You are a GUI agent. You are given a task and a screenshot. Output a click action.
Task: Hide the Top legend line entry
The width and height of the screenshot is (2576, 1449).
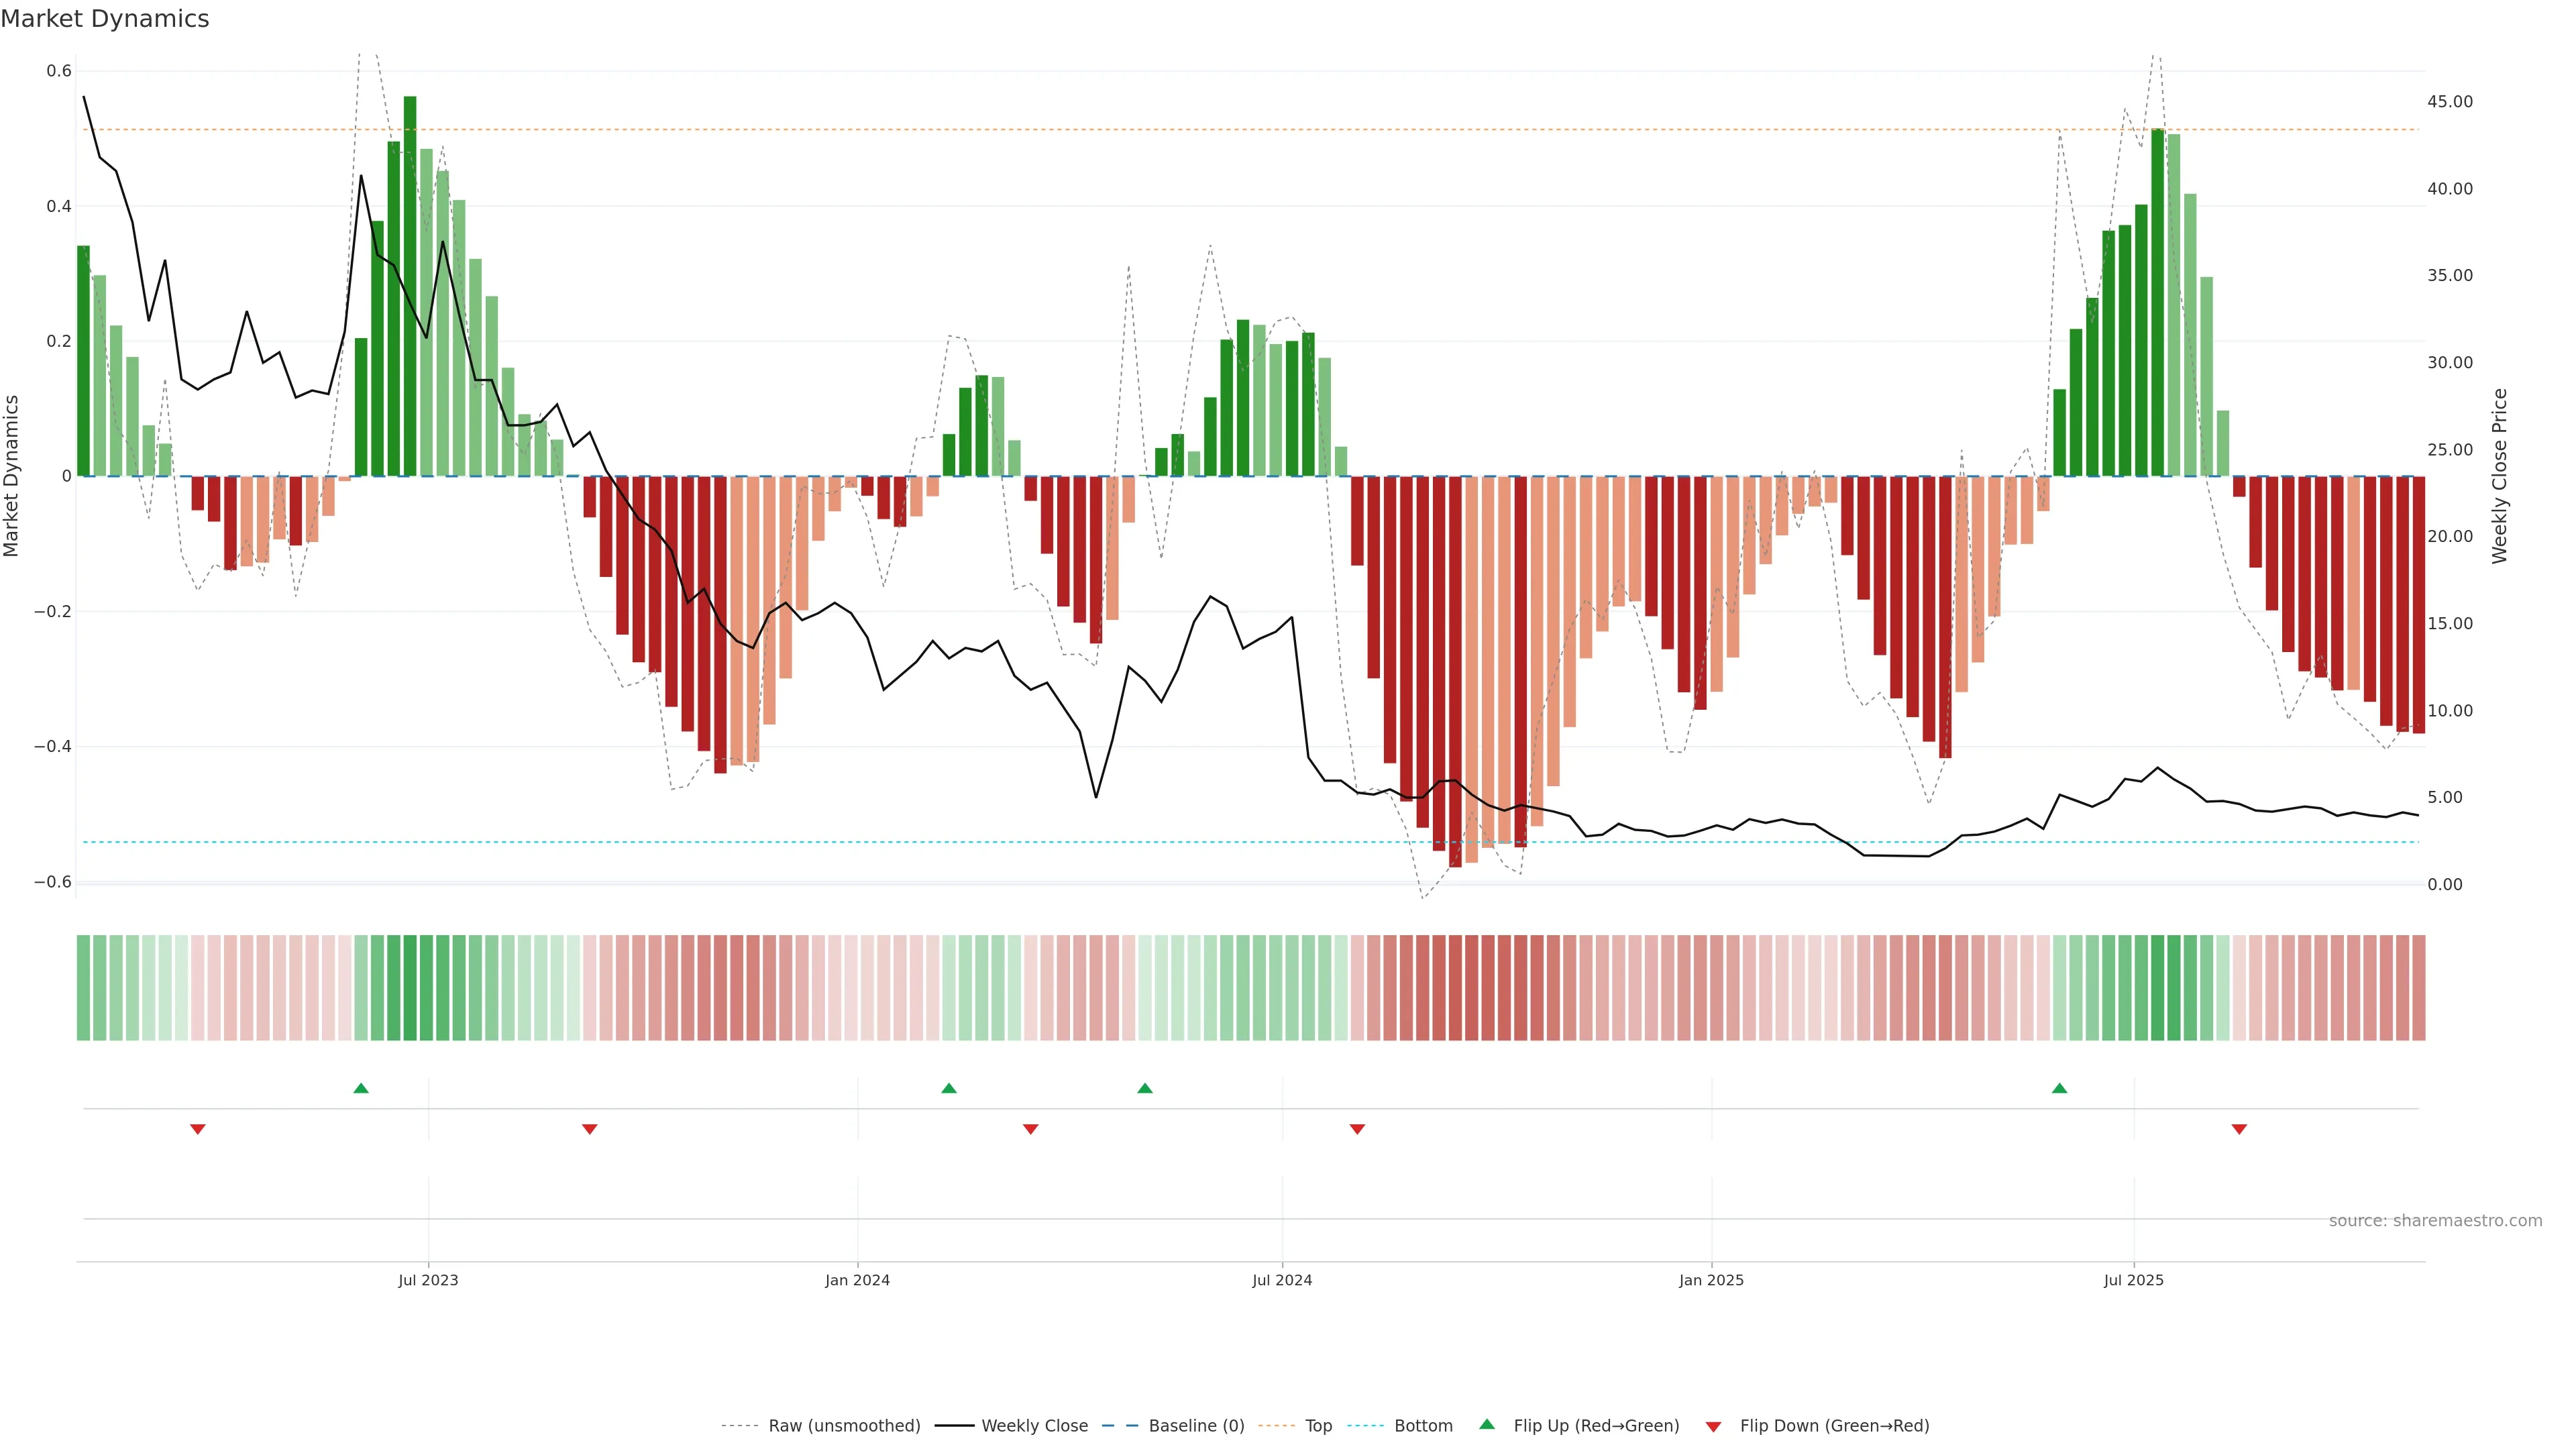(1318, 1426)
